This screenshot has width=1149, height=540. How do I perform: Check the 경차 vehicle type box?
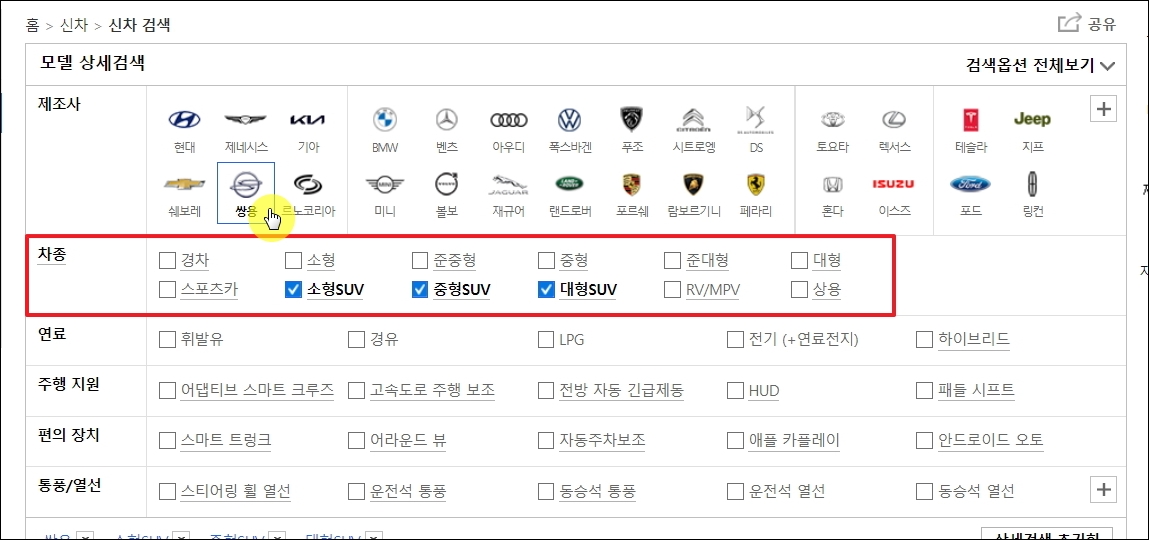167,260
